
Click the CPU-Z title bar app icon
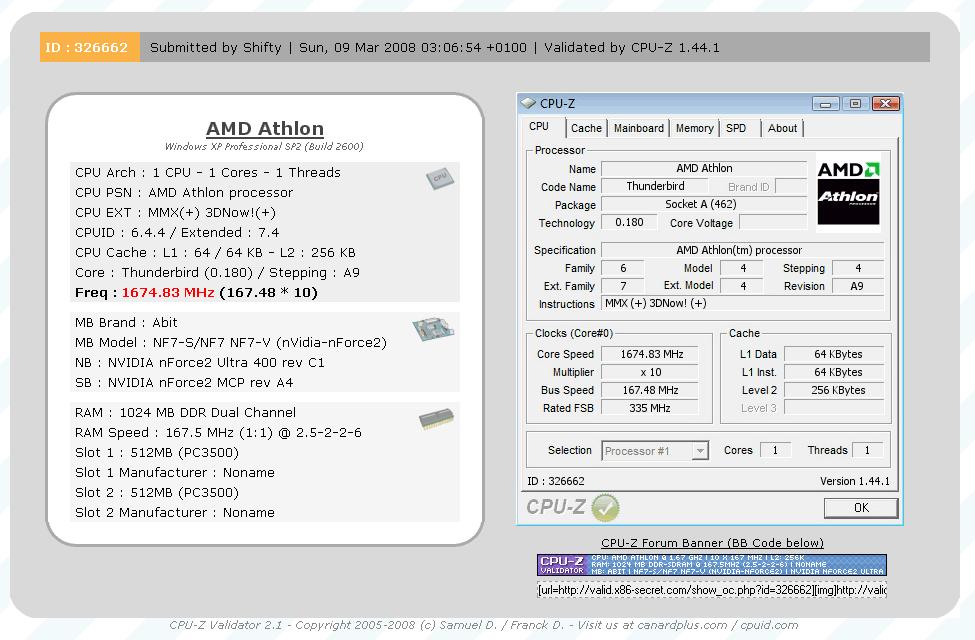point(529,103)
